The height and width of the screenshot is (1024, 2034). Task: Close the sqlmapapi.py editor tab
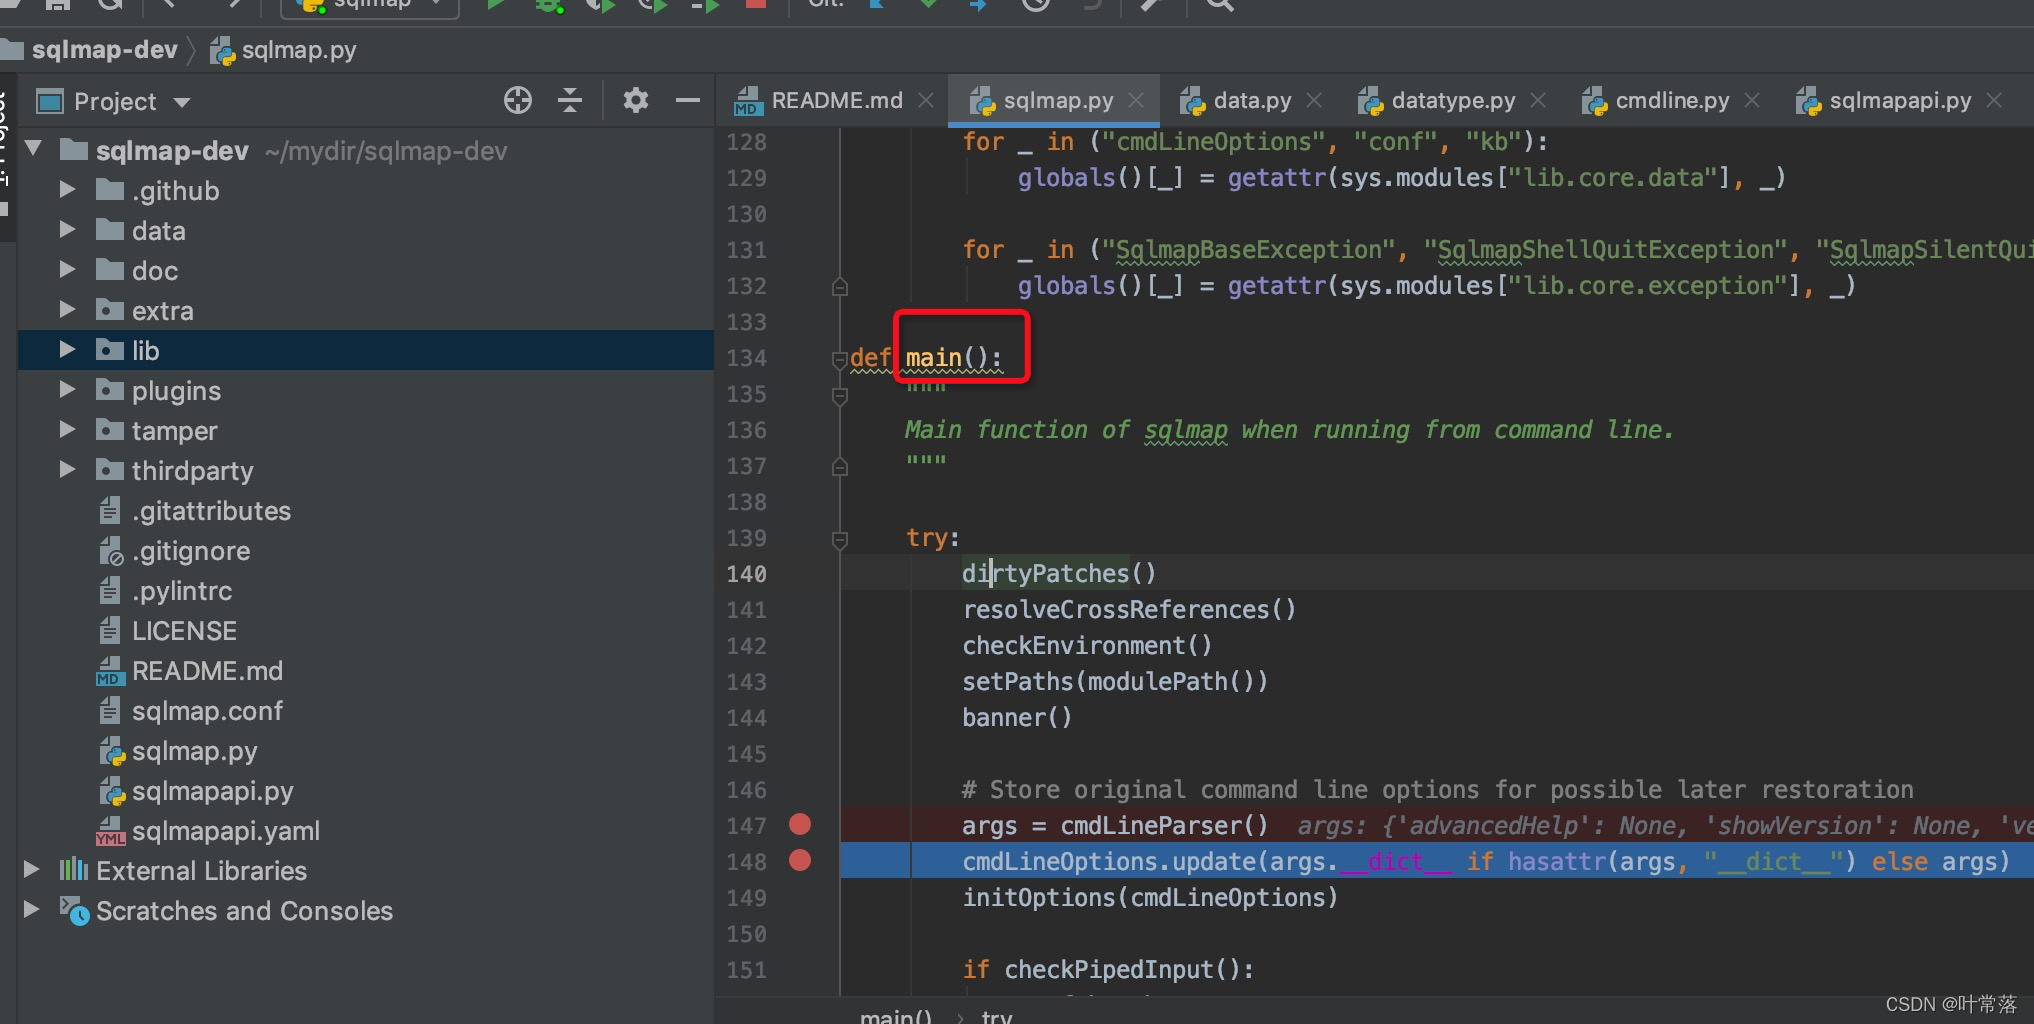coord(1994,100)
